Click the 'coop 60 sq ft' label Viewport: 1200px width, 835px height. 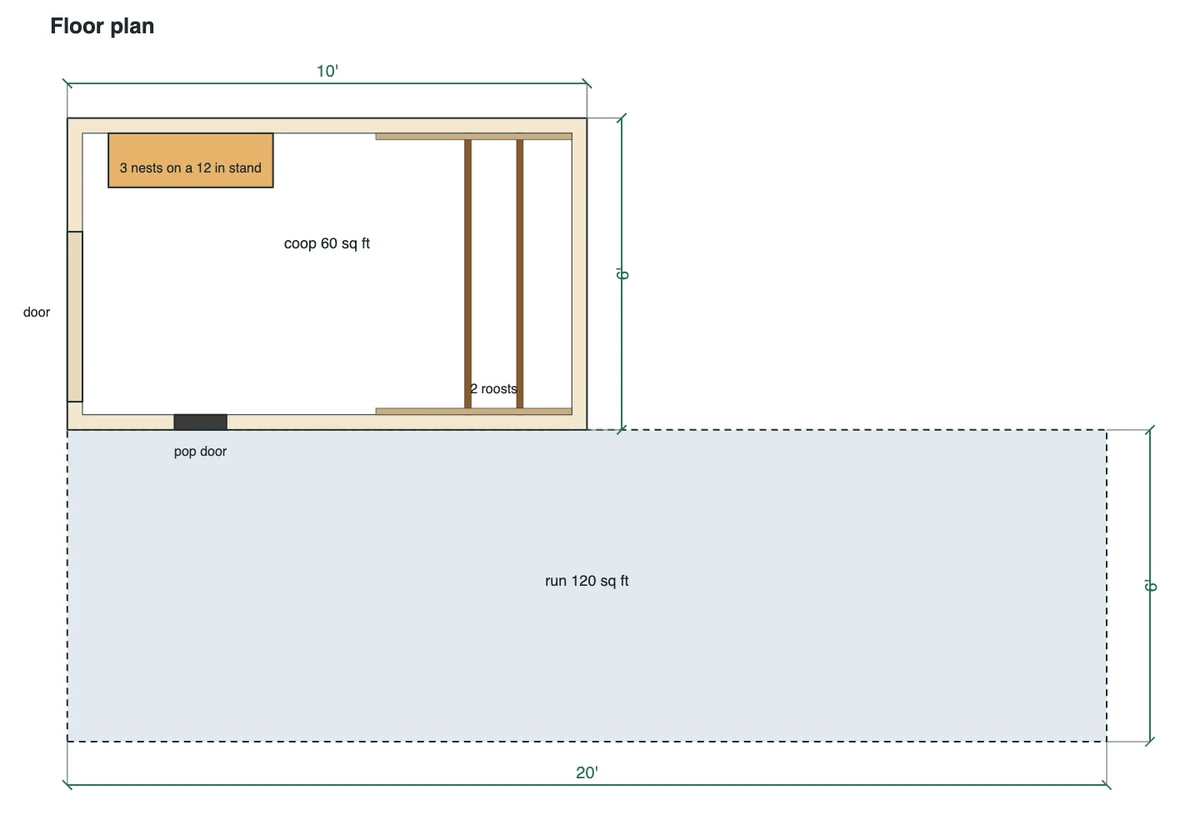(327, 243)
